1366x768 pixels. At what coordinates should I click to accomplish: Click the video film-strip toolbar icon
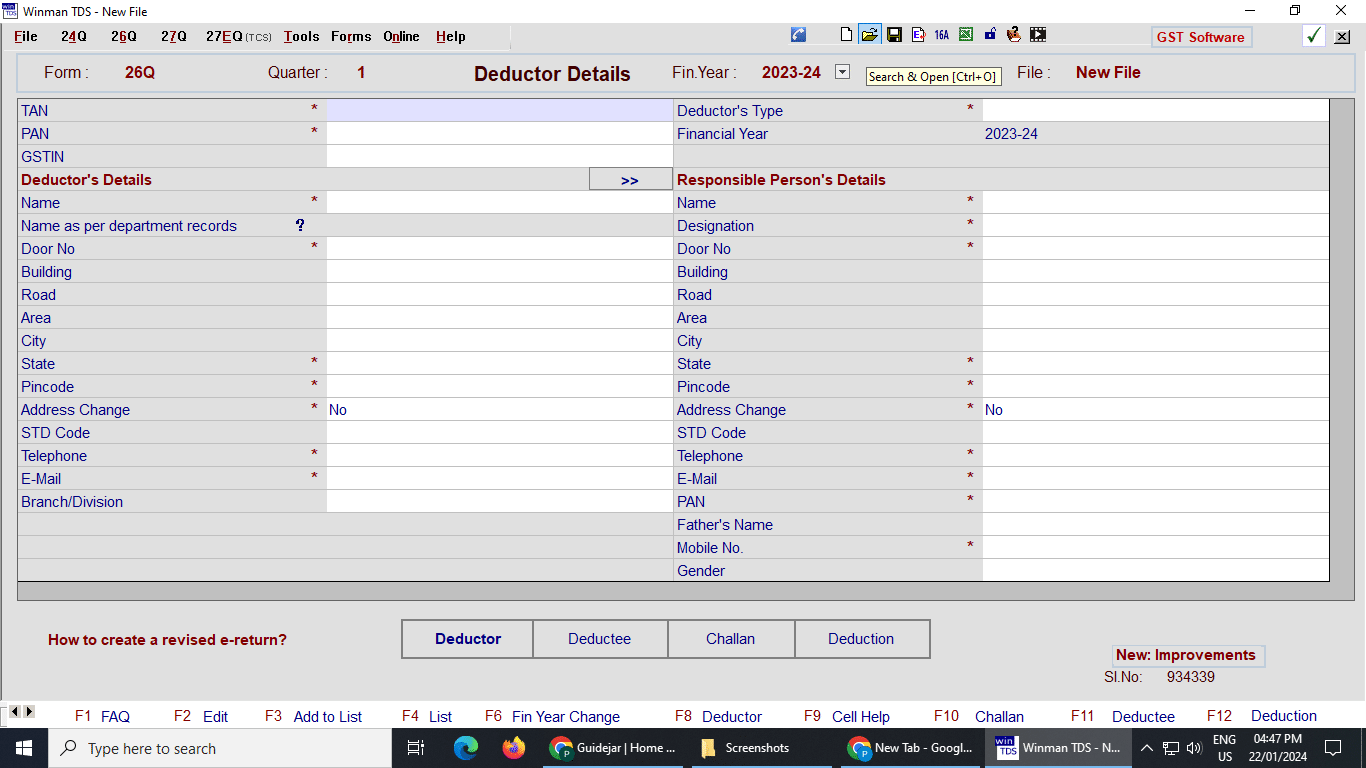1038,35
